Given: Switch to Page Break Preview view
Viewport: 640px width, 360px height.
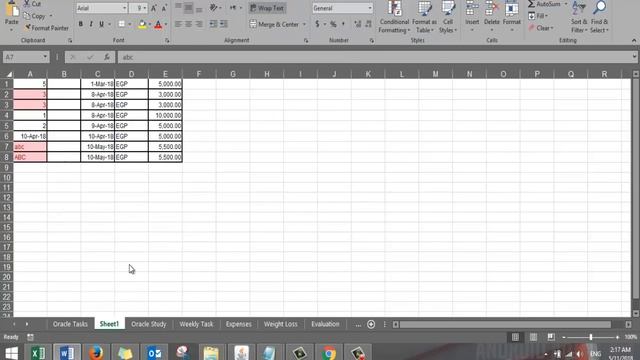Looking at the screenshot, I should (551, 337).
